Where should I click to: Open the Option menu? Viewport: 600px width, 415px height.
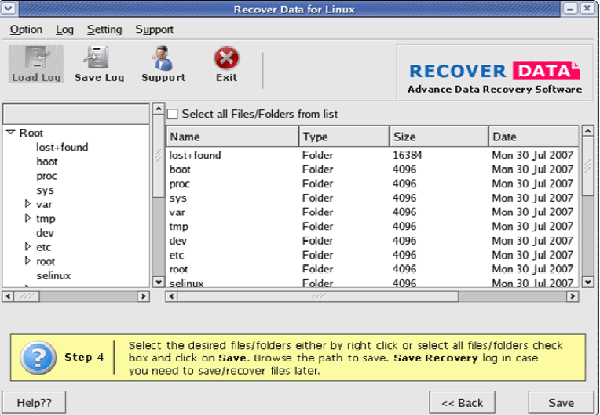[26, 29]
